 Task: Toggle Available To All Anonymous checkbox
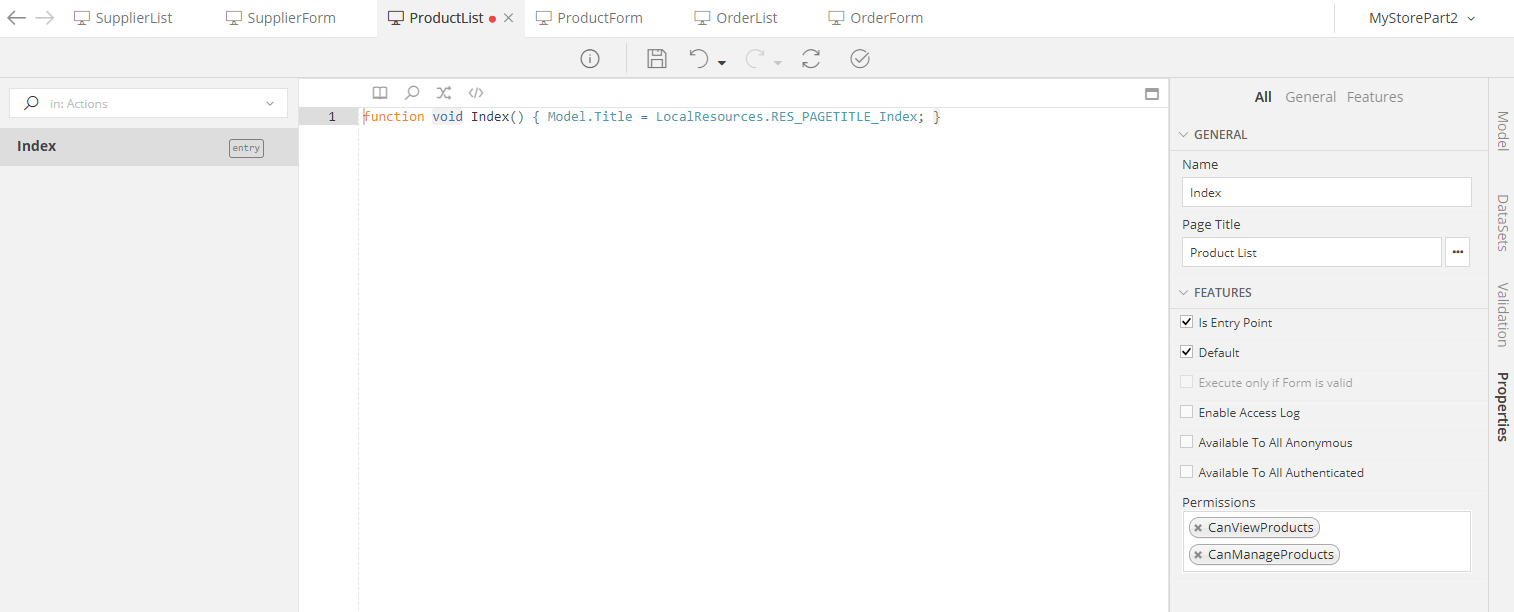[1187, 443]
